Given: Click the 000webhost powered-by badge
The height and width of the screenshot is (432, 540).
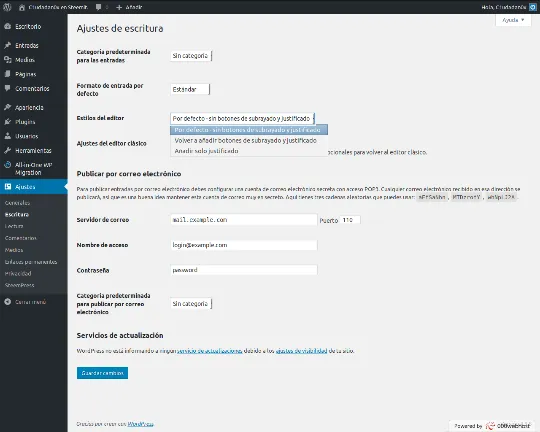Looking at the screenshot, I should [x=492, y=426].
